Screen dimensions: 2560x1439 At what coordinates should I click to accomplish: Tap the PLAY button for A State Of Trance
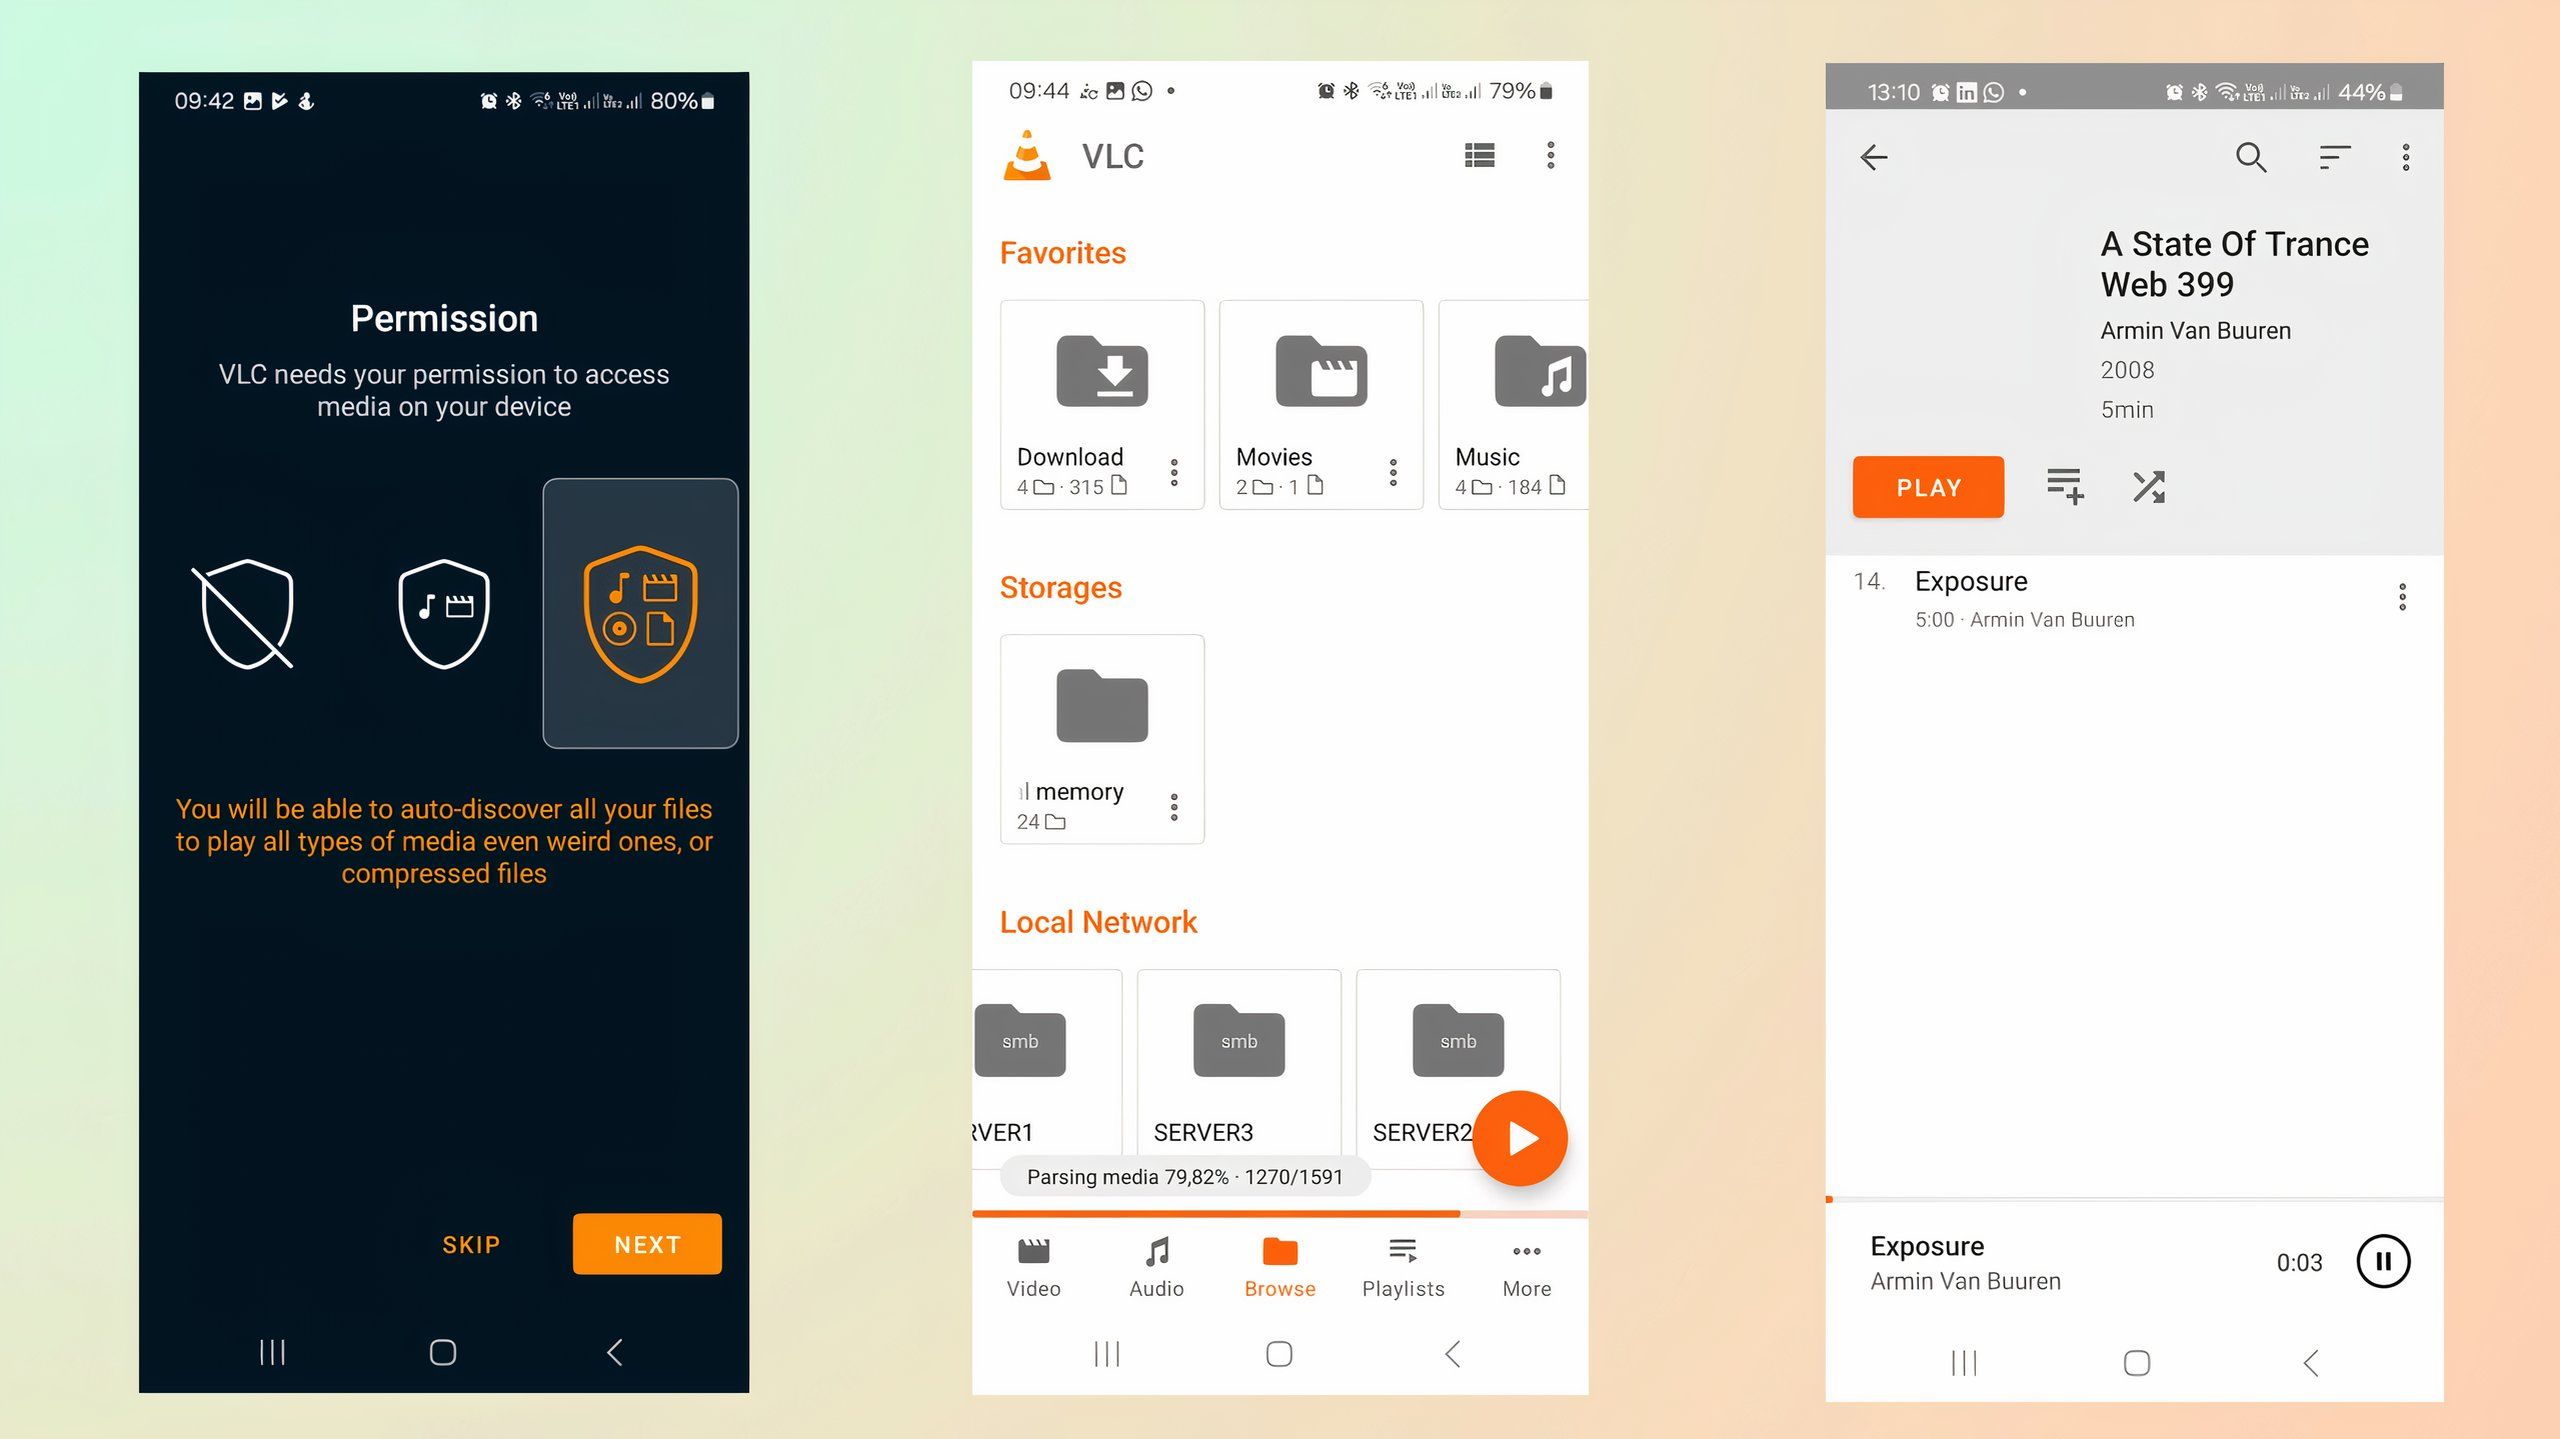coord(1929,487)
